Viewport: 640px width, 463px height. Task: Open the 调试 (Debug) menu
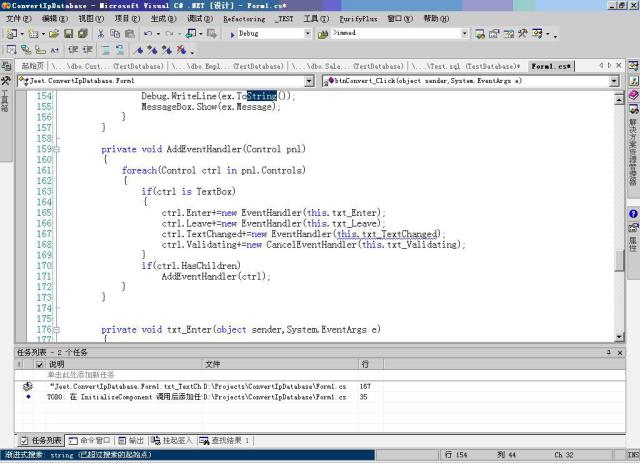pos(200,19)
